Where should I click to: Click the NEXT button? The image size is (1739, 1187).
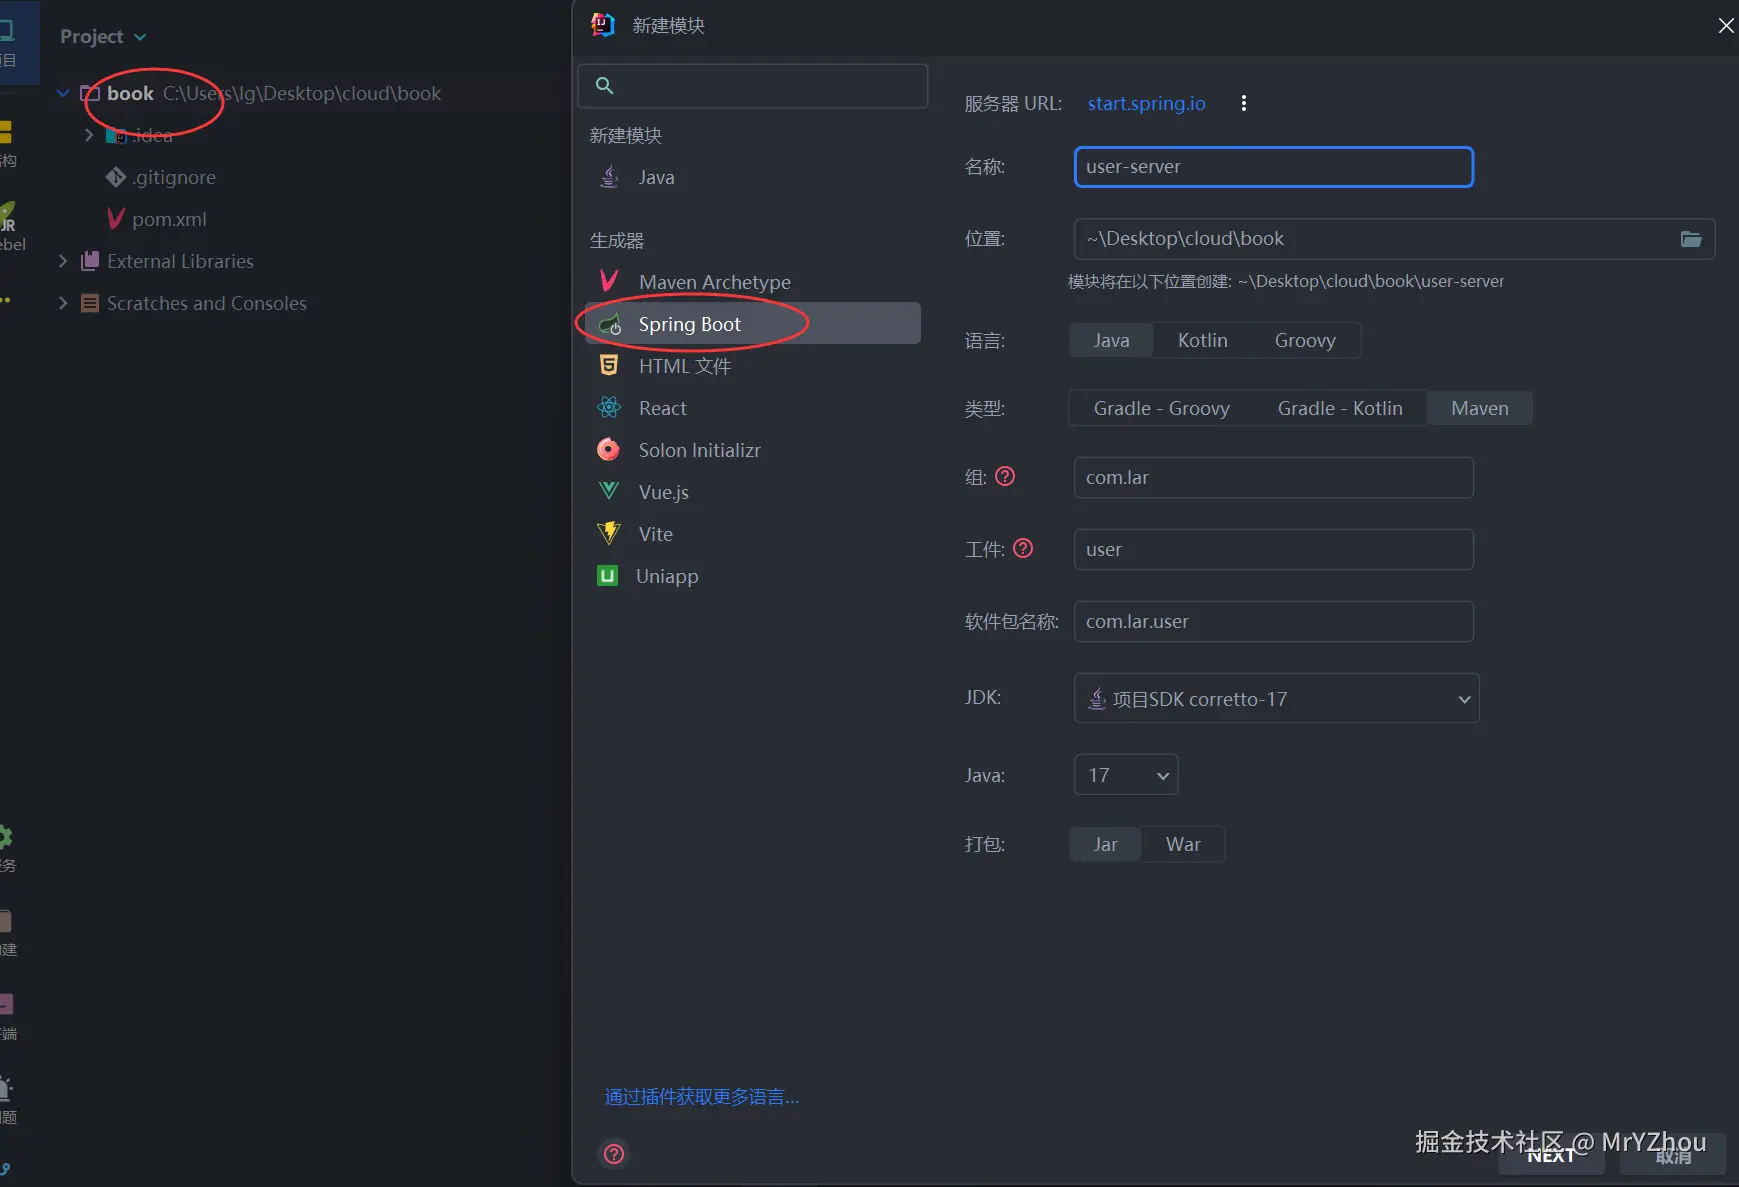(x=1551, y=1156)
